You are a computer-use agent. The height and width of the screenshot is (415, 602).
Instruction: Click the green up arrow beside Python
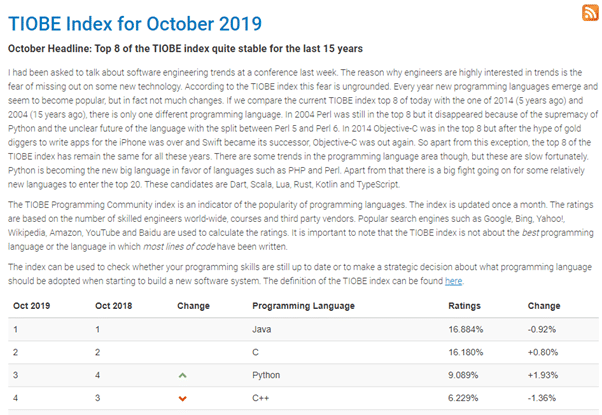pyautogui.click(x=183, y=375)
